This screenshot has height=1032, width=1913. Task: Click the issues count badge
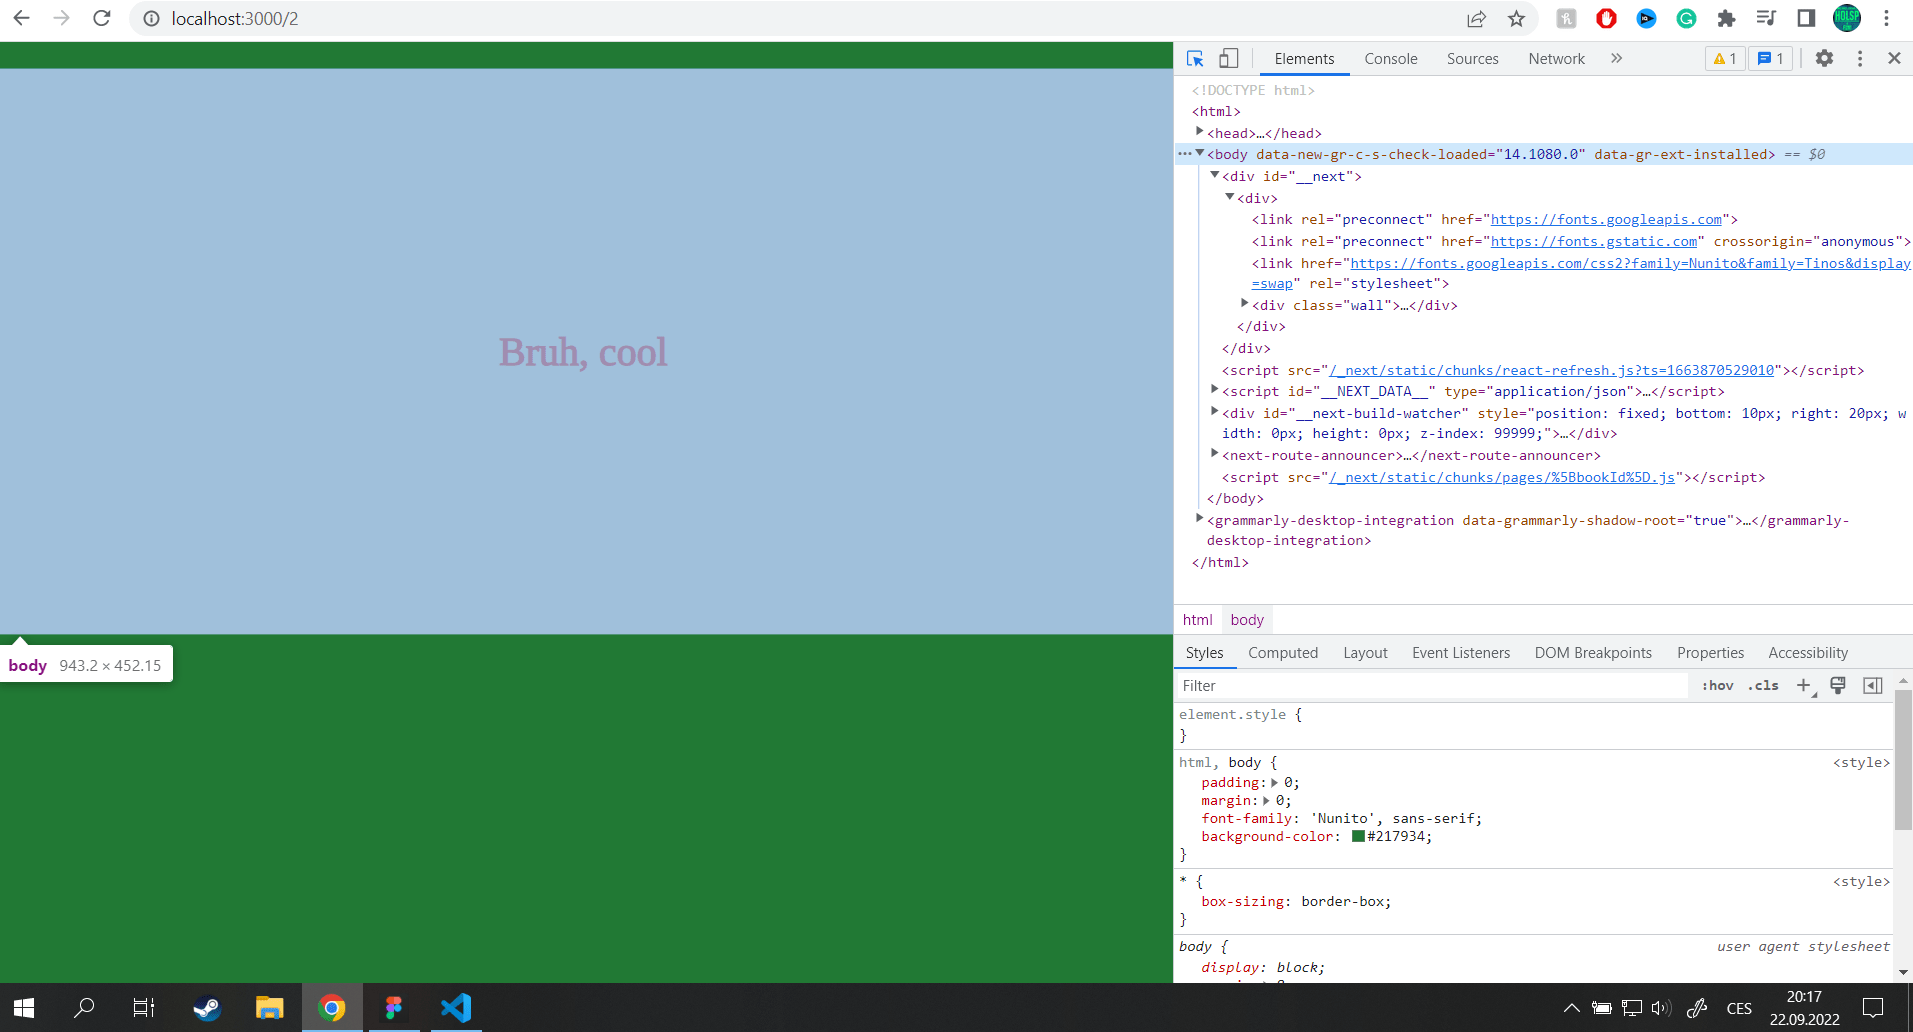click(x=1771, y=59)
